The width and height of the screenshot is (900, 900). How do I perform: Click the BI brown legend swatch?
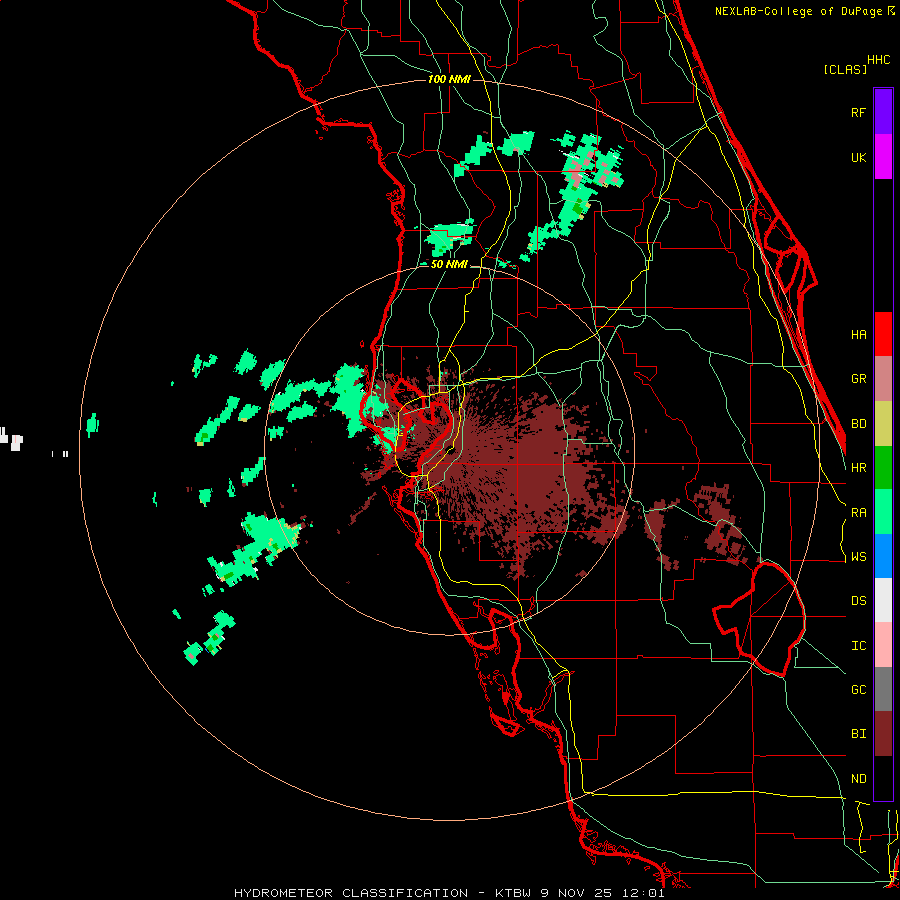[883, 734]
